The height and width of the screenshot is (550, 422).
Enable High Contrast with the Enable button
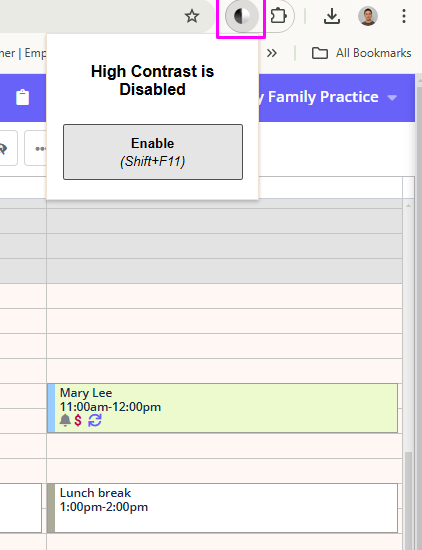click(153, 152)
